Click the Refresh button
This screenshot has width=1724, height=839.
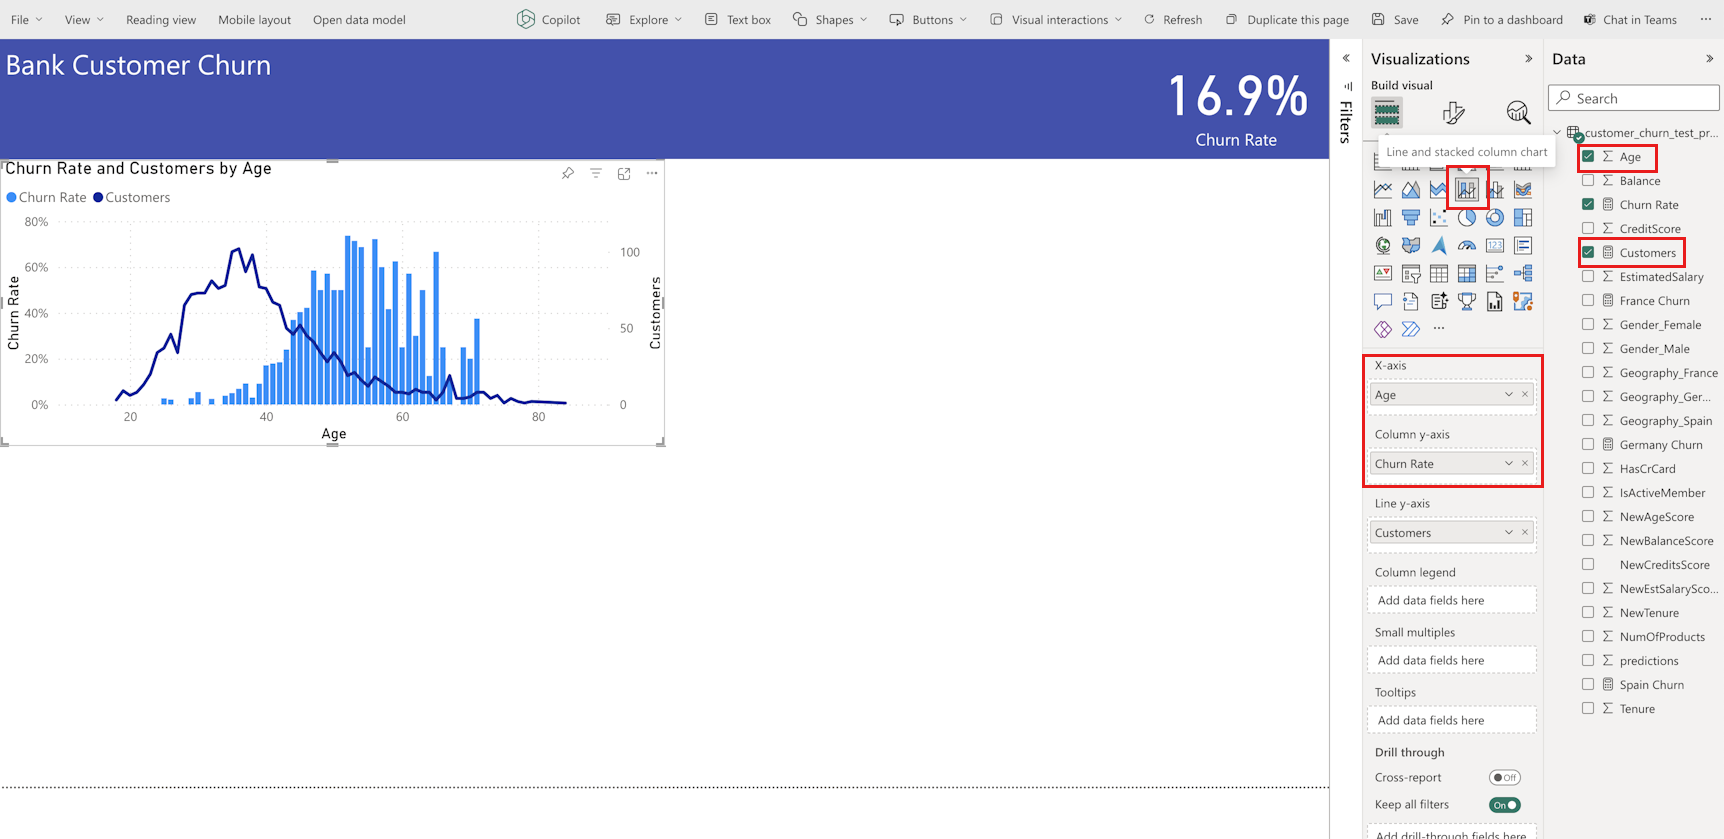point(1172,19)
